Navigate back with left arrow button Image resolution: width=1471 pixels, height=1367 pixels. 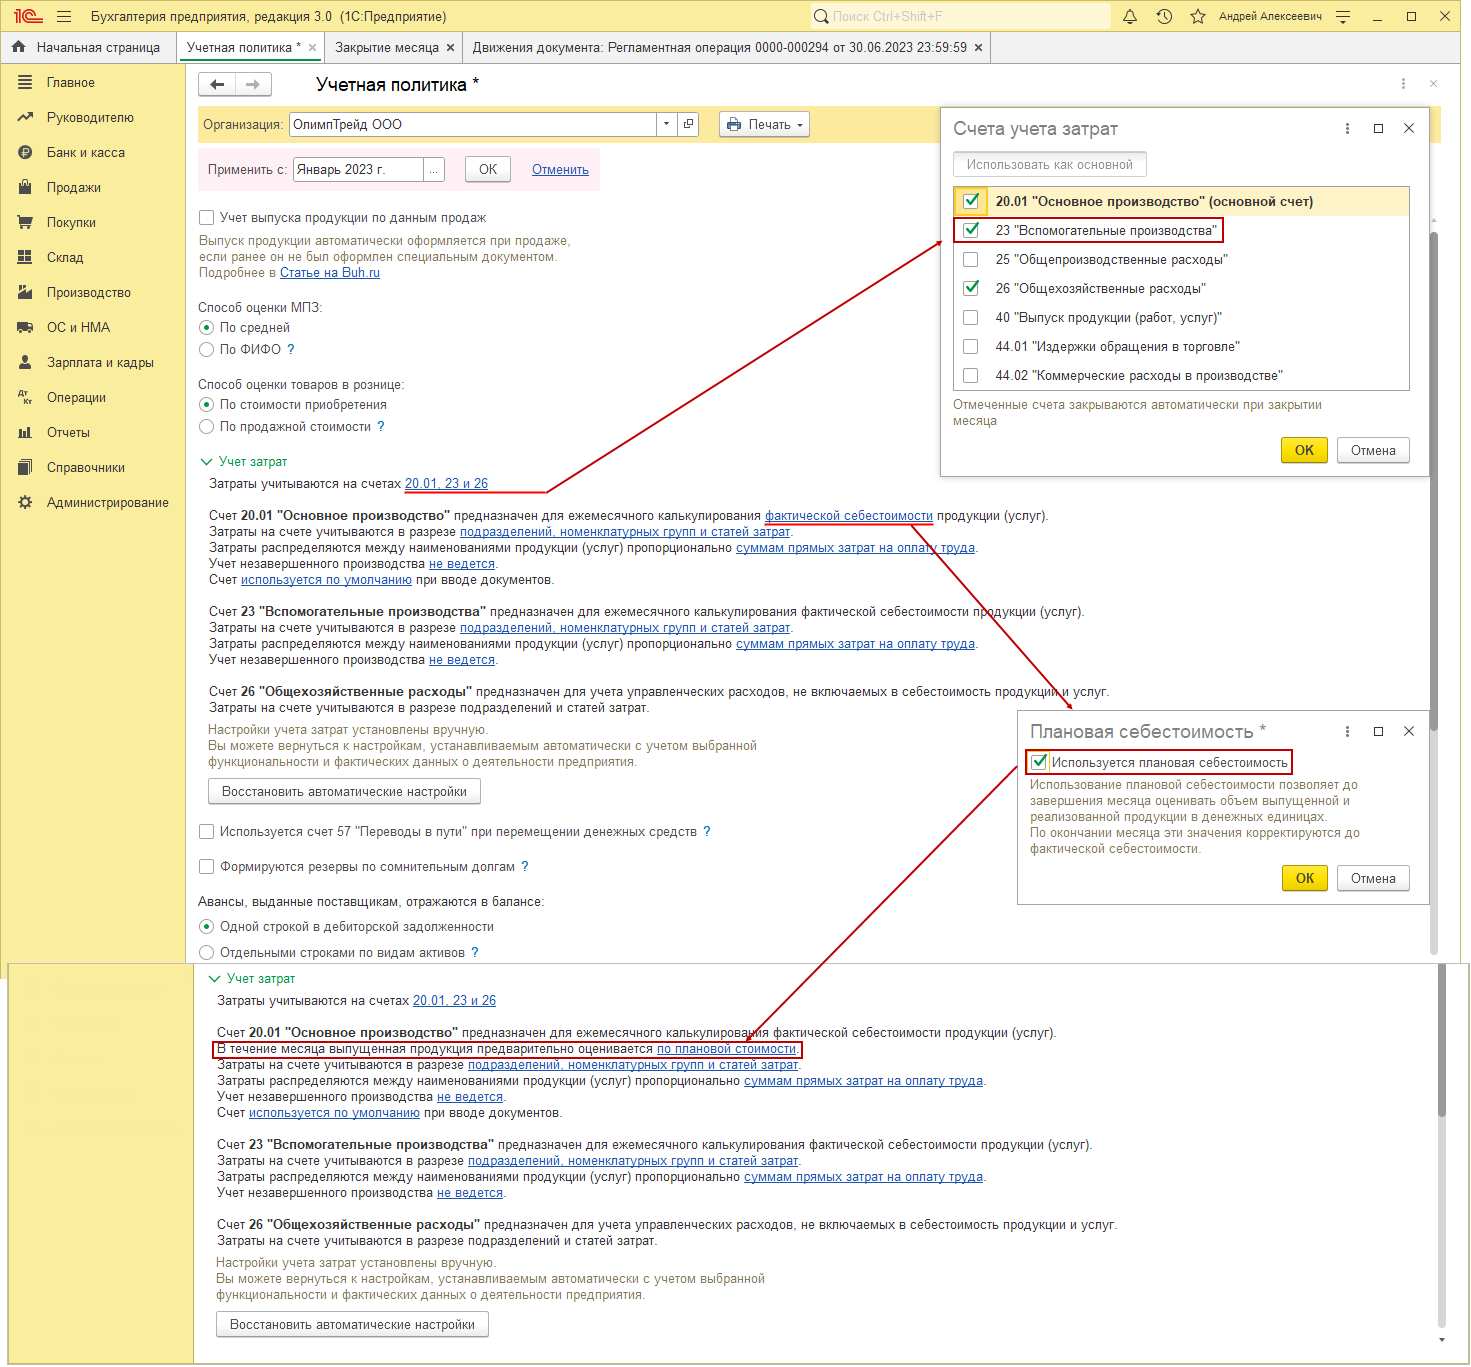tap(217, 85)
